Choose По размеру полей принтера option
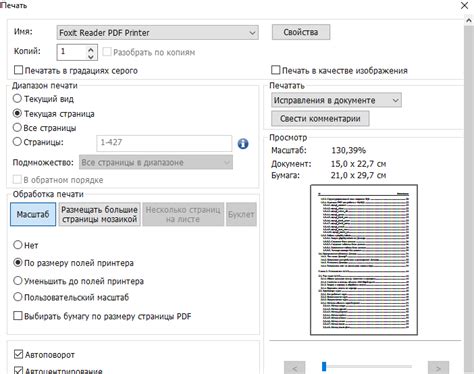The image size is (474, 374). click(18, 263)
